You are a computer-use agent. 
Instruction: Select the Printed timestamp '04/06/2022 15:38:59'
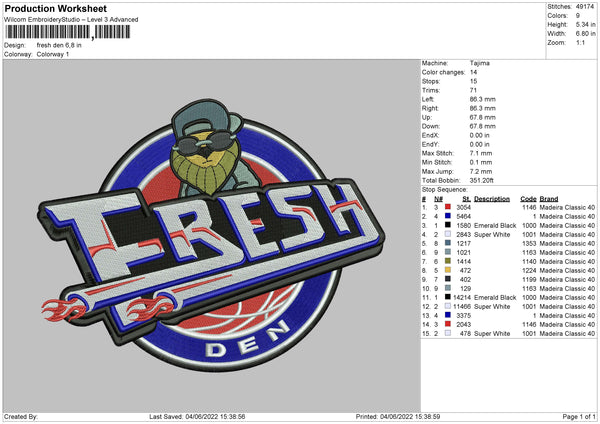410,416
